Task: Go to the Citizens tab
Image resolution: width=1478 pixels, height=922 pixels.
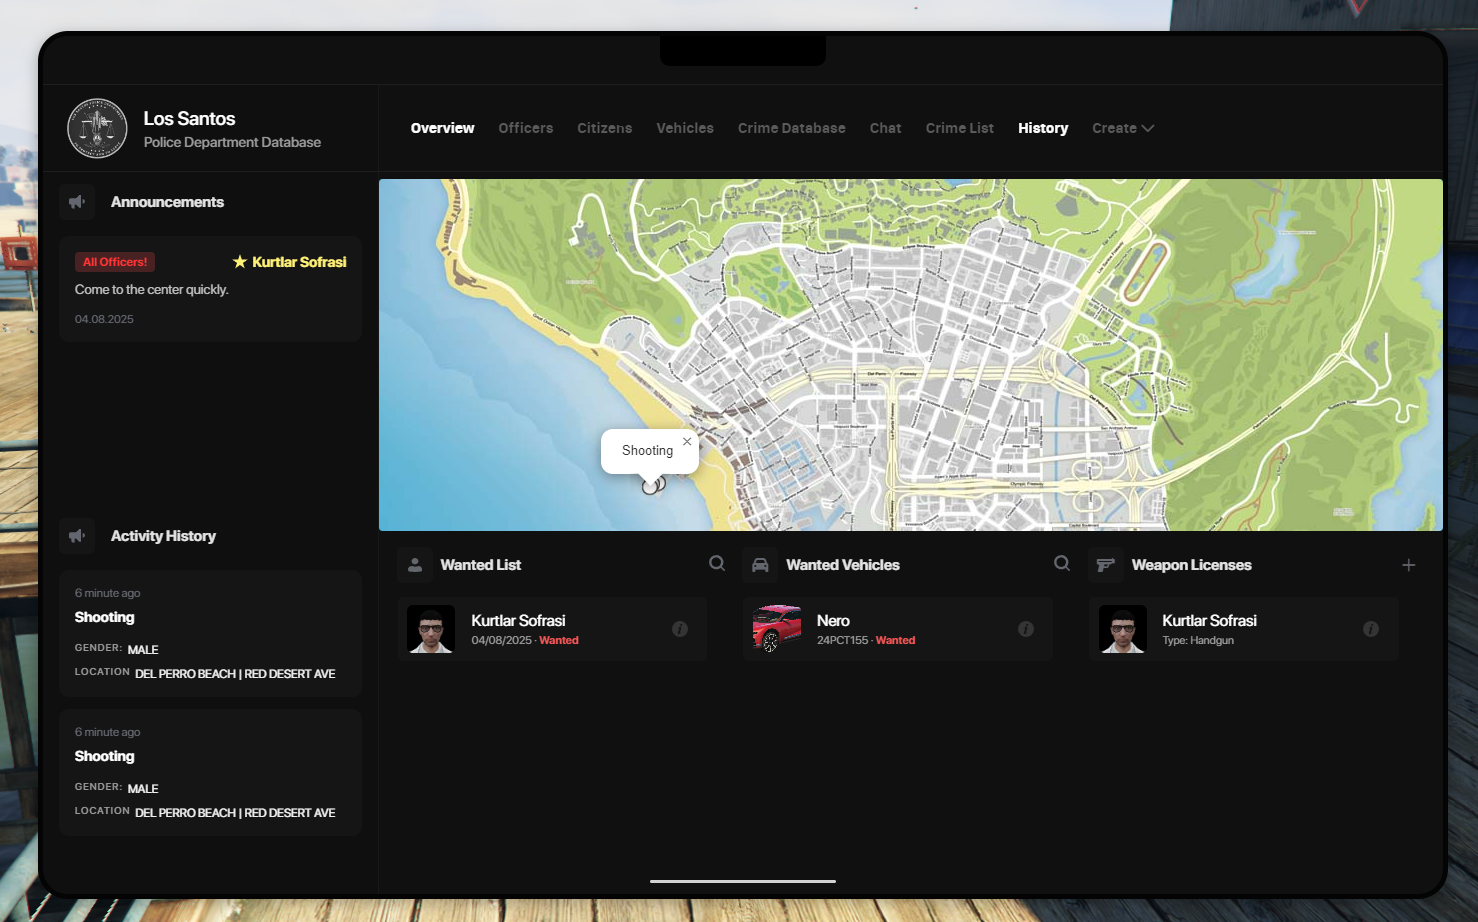Action: [x=604, y=128]
